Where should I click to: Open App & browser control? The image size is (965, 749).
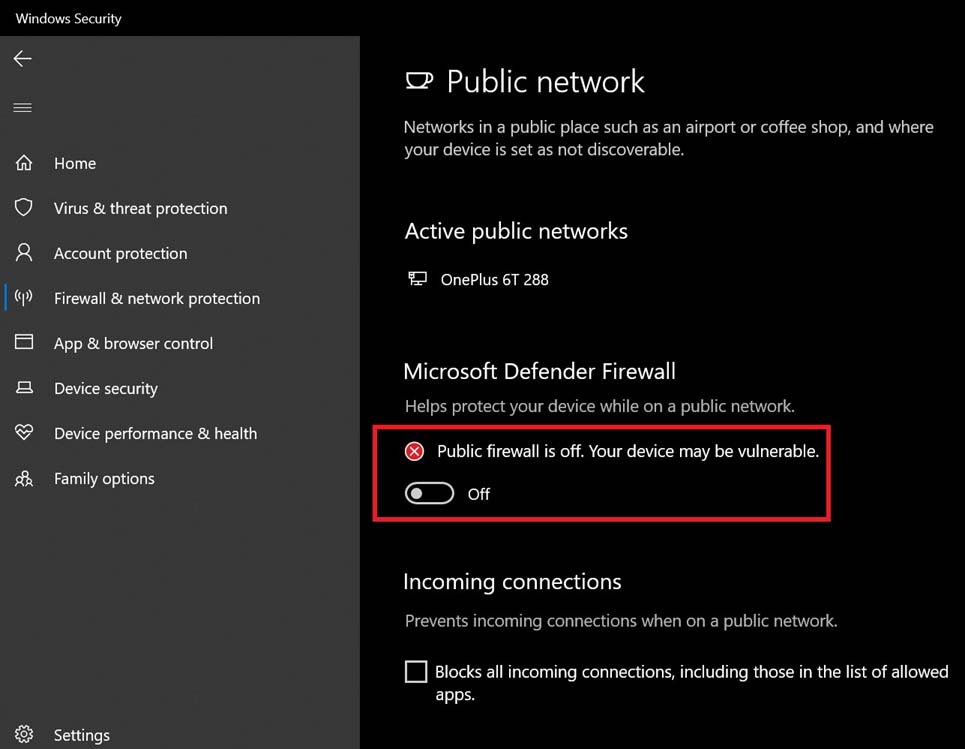pos(180,343)
